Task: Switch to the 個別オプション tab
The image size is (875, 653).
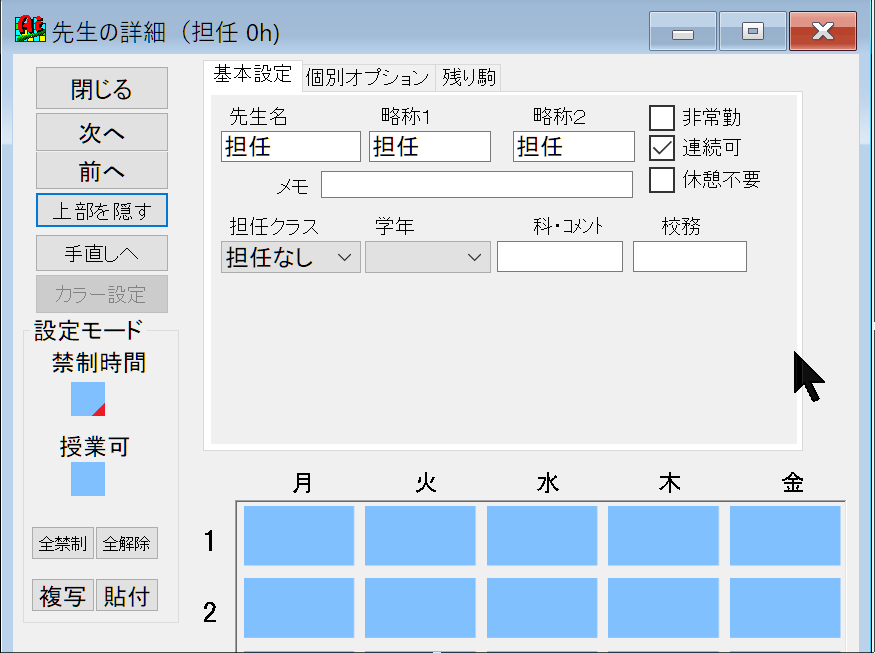Action: [x=368, y=77]
